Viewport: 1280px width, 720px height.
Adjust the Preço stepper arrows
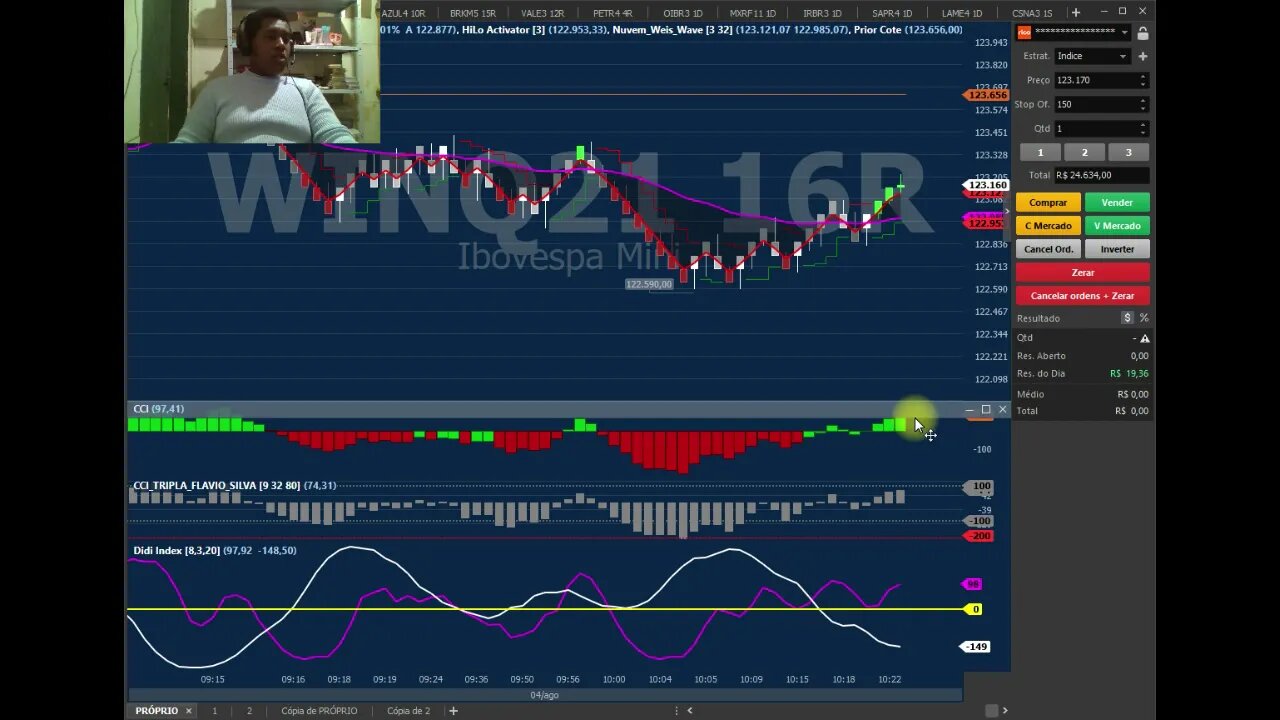[1143, 80]
